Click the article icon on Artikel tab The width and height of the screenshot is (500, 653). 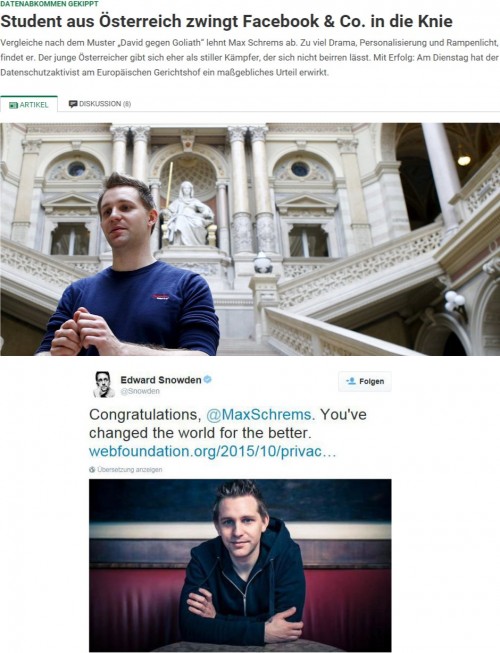[x=14, y=105]
